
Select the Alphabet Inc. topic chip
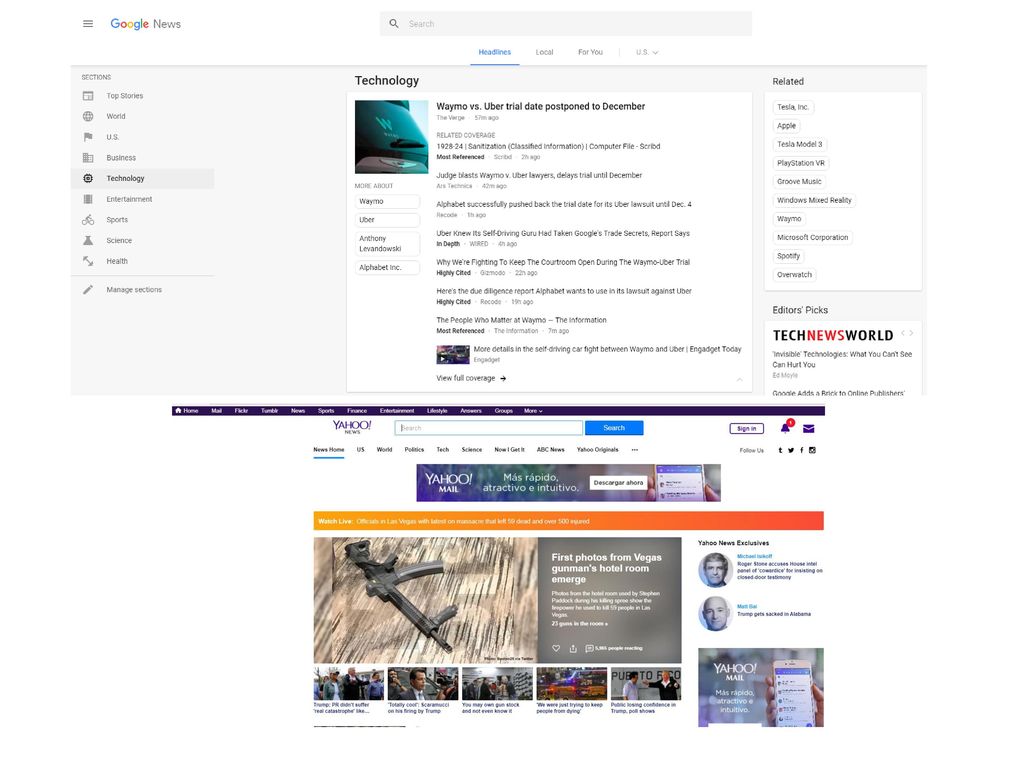387,268
